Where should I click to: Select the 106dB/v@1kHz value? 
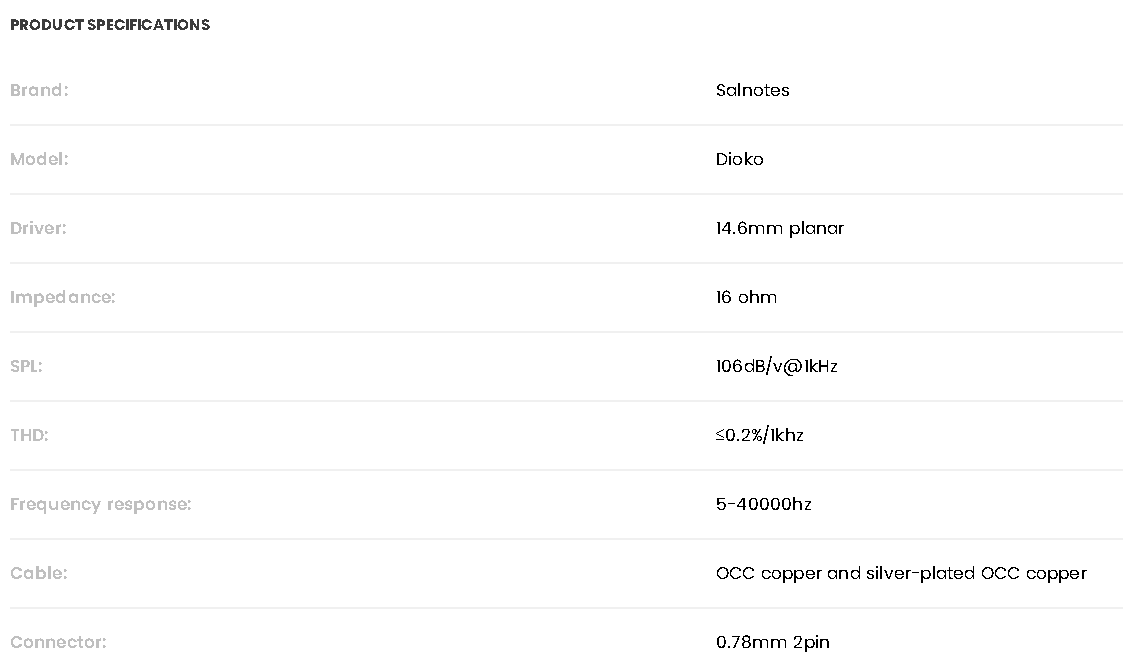[776, 366]
